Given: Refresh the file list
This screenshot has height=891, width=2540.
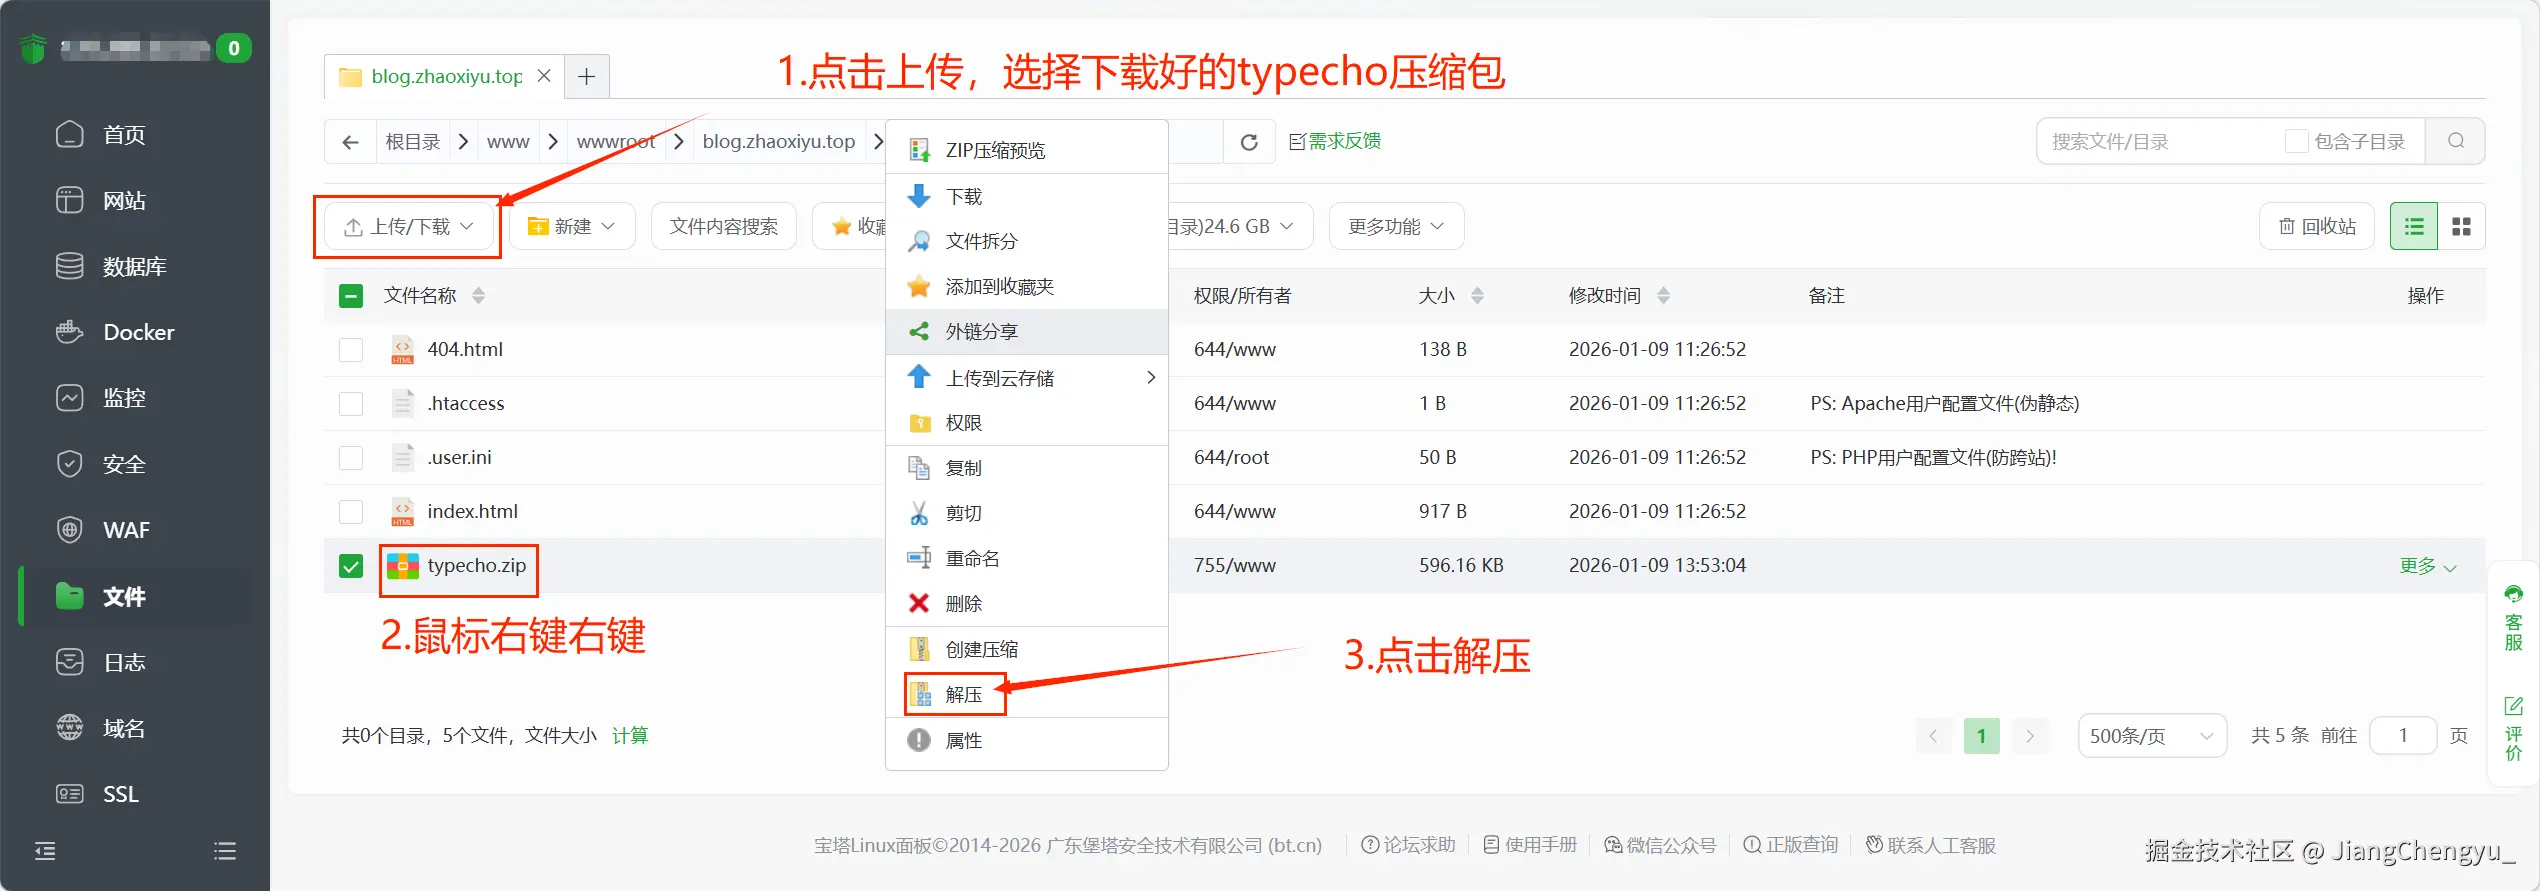Looking at the screenshot, I should click(1249, 142).
